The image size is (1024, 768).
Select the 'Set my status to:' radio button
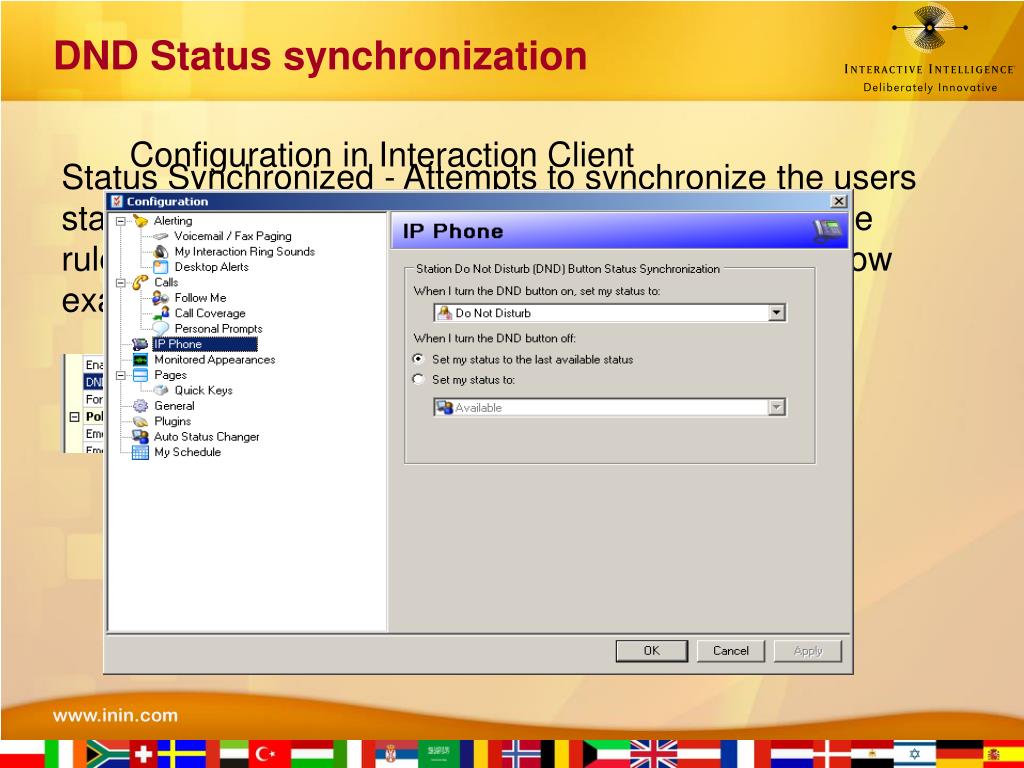coord(419,379)
